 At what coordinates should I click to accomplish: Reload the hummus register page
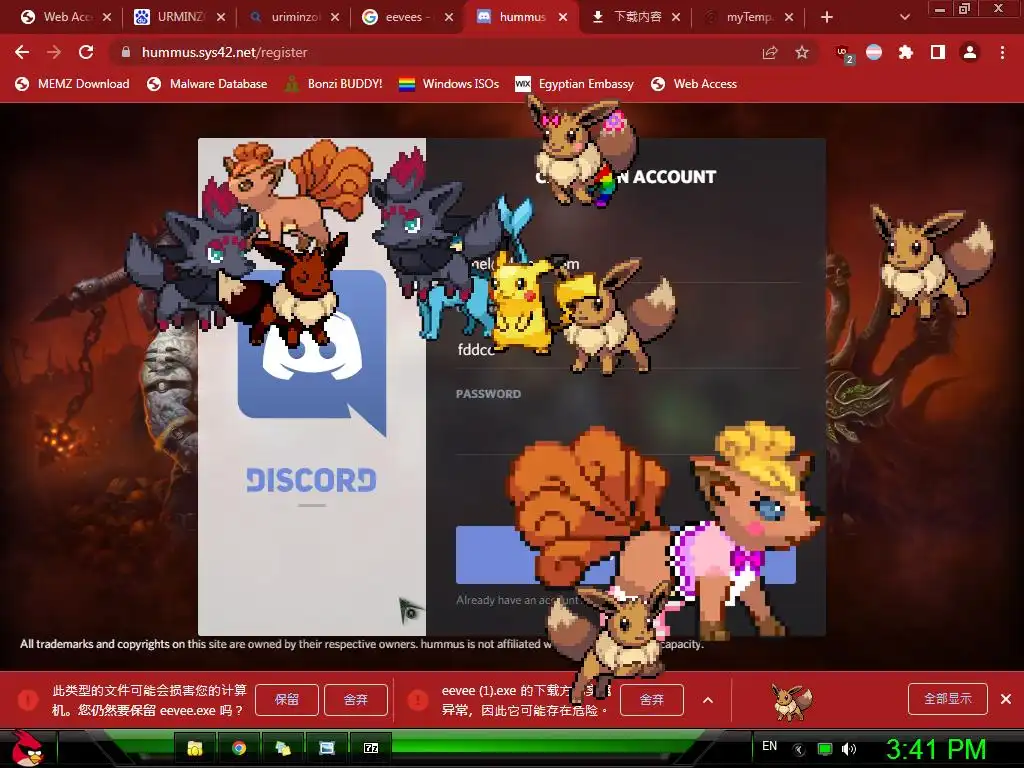(86, 52)
